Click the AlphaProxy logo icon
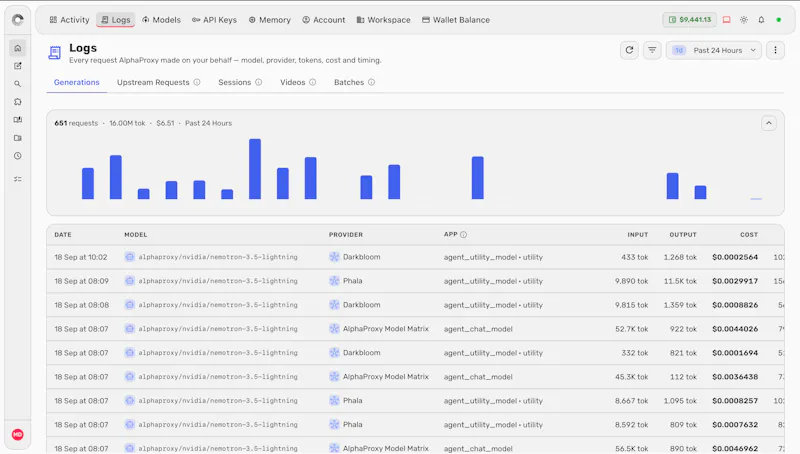Viewport: 800px width, 454px height. pos(18,20)
